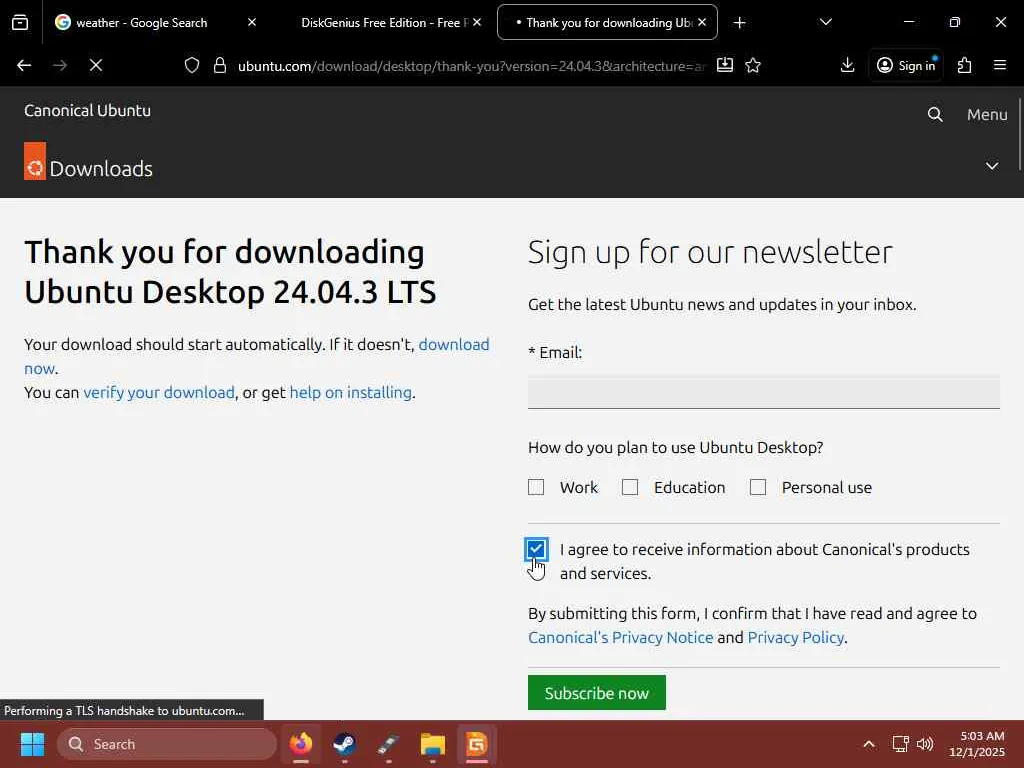Open the clock and date panel
This screenshot has height=768, width=1024.
point(977,744)
